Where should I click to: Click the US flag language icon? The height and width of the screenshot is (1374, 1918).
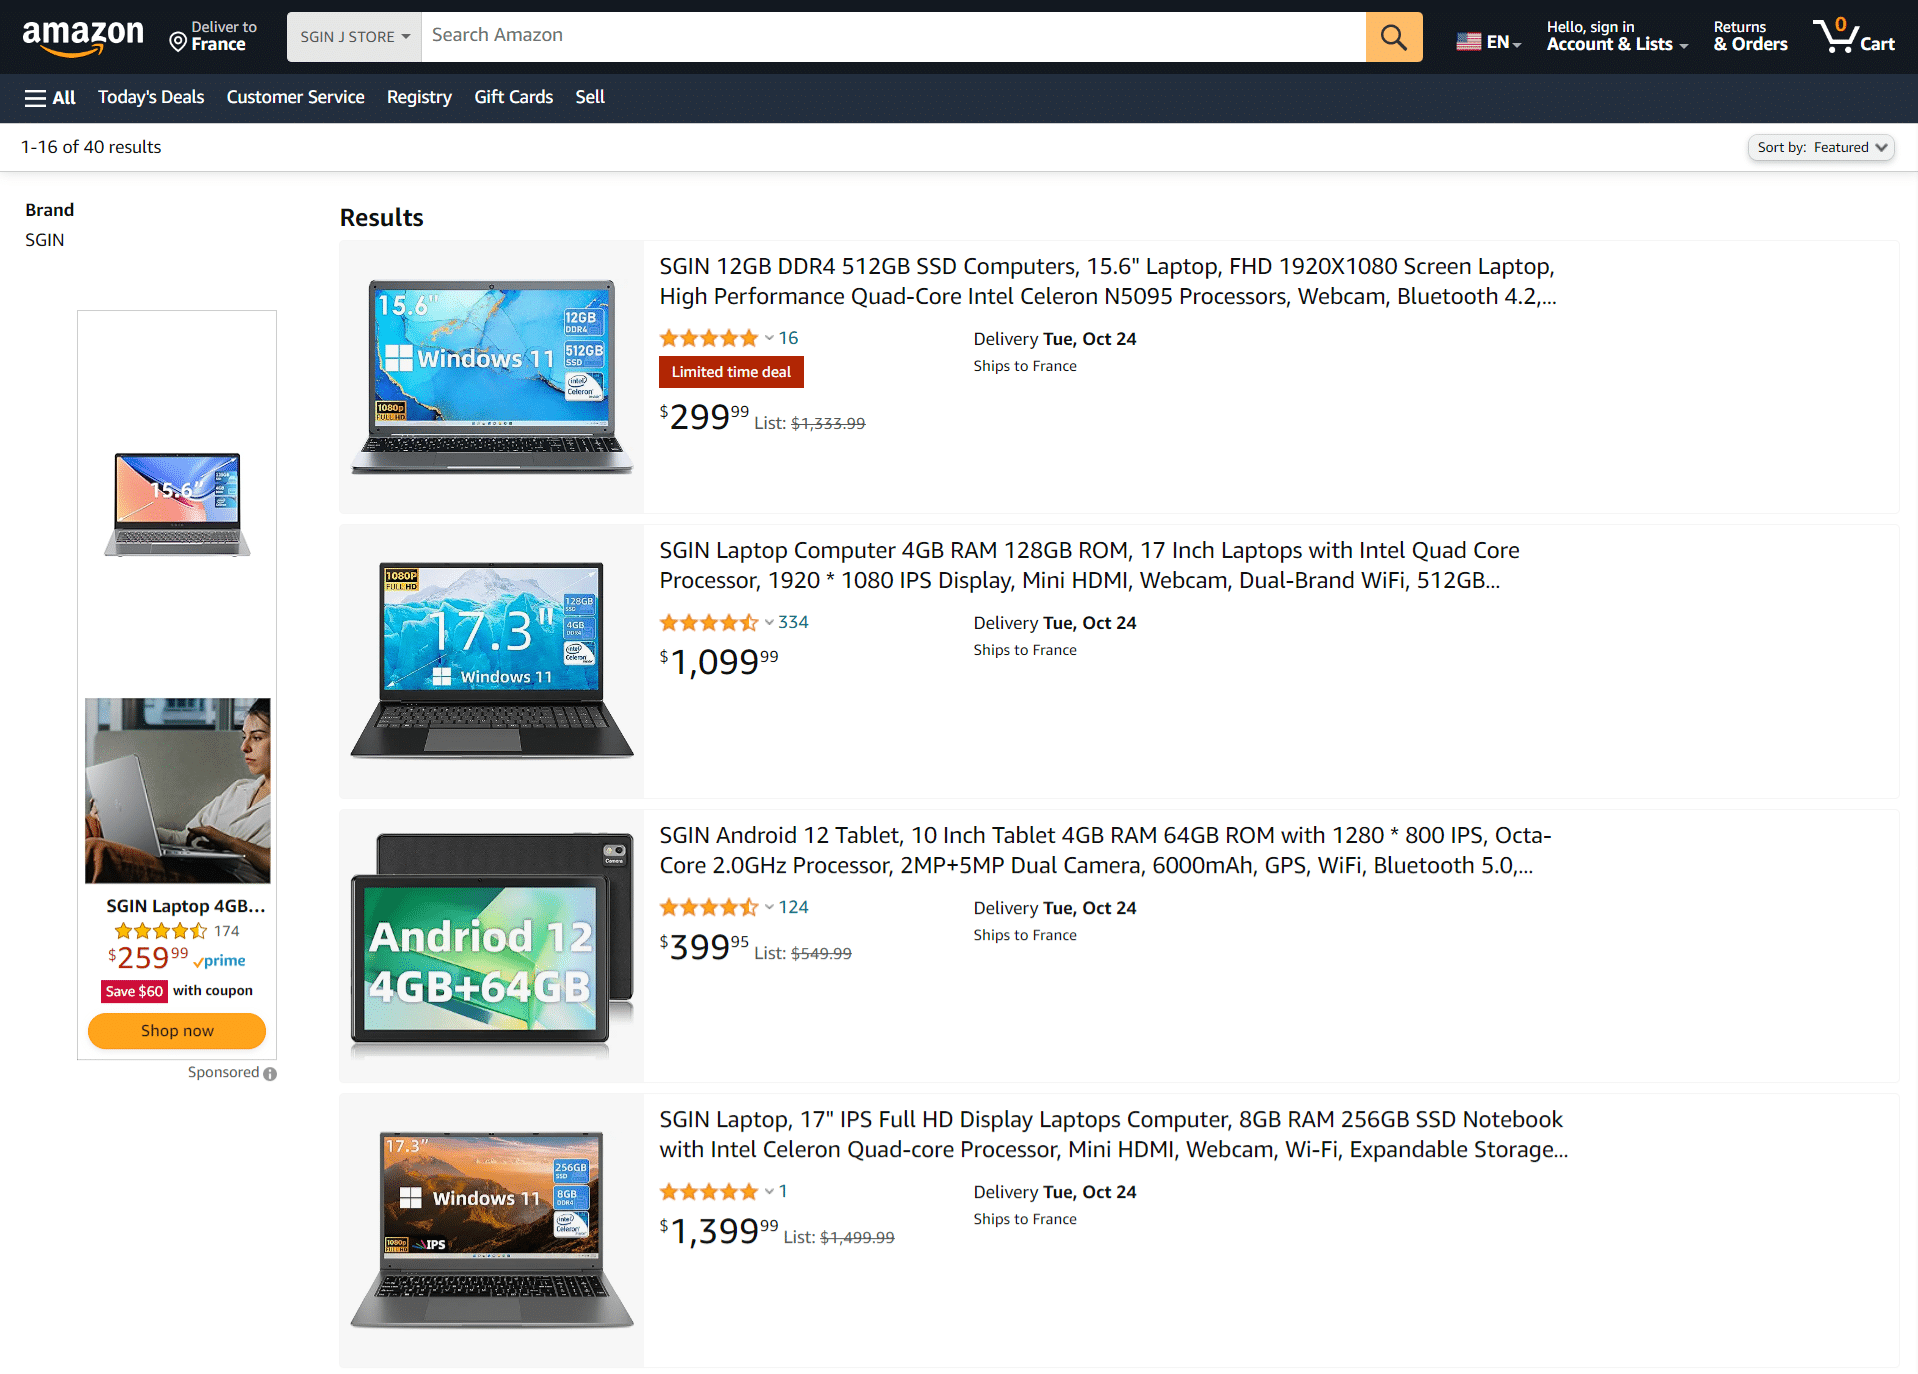tap(1468, 41)
